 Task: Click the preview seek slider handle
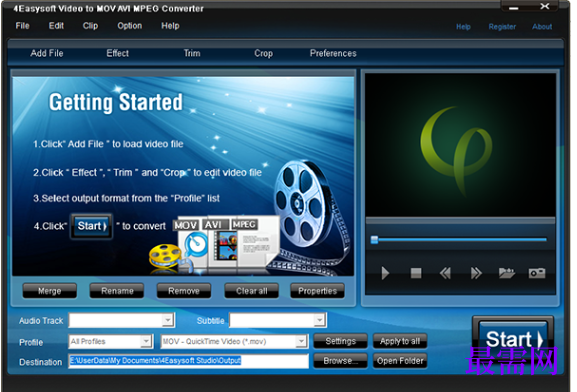pyautogui.click(x=374, y=240)
